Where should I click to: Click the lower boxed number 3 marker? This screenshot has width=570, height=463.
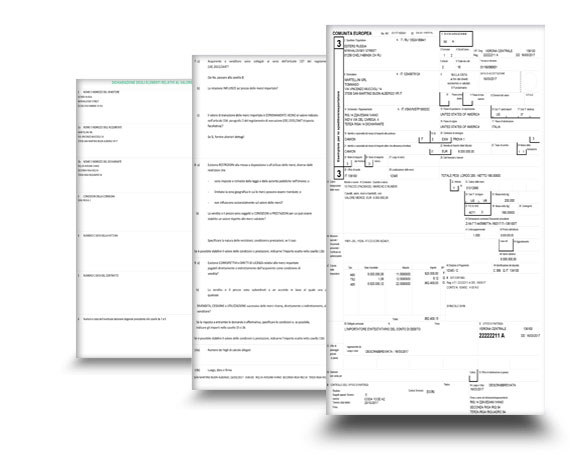(x=338, y=173)
